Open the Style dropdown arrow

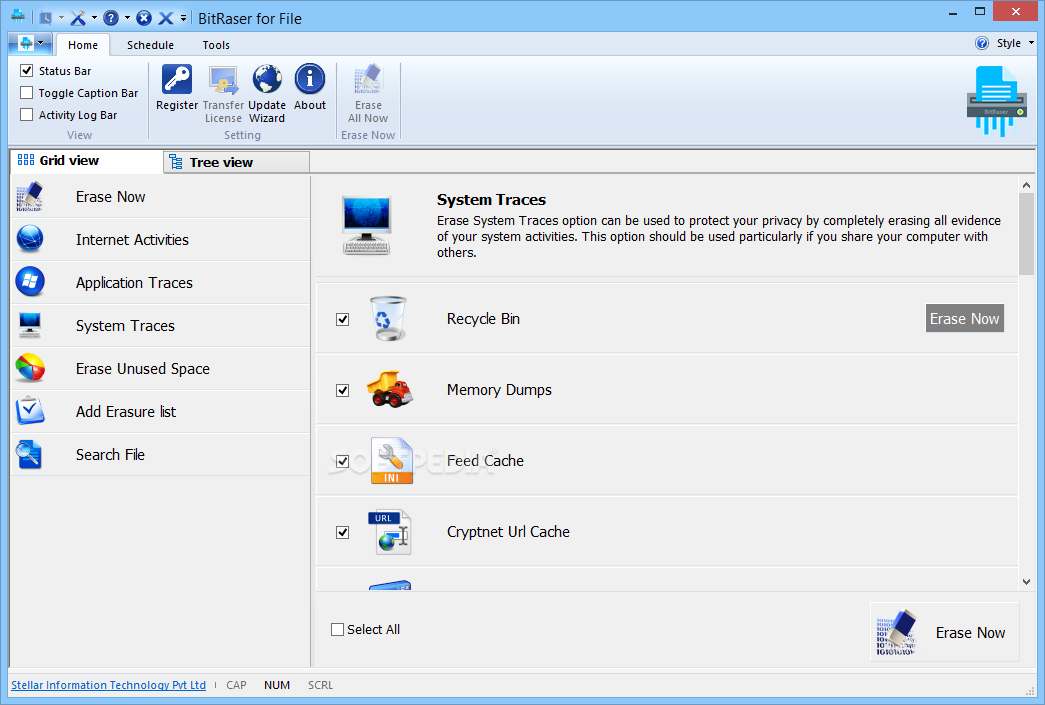pyautogui.click(x=1031, y=43)
